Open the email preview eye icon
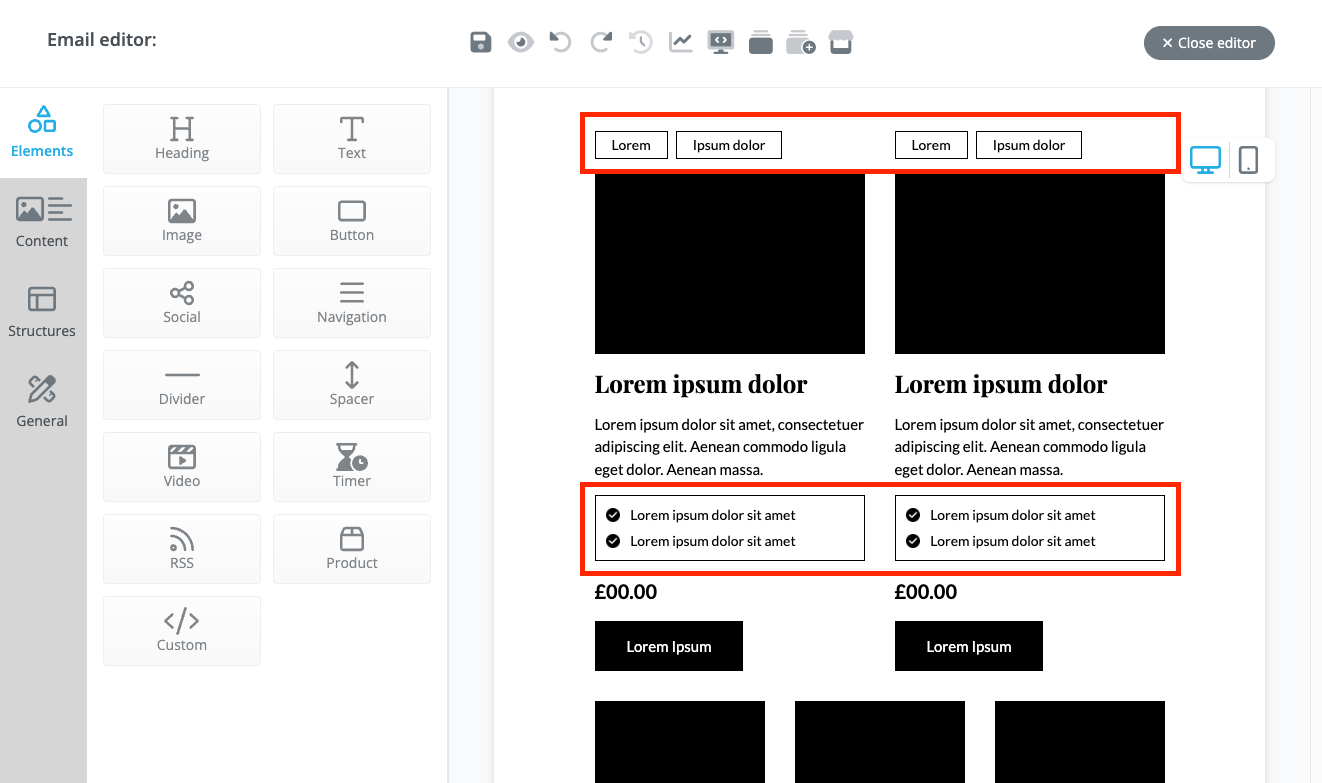The image size is (1322, 783). click(520, 42)
